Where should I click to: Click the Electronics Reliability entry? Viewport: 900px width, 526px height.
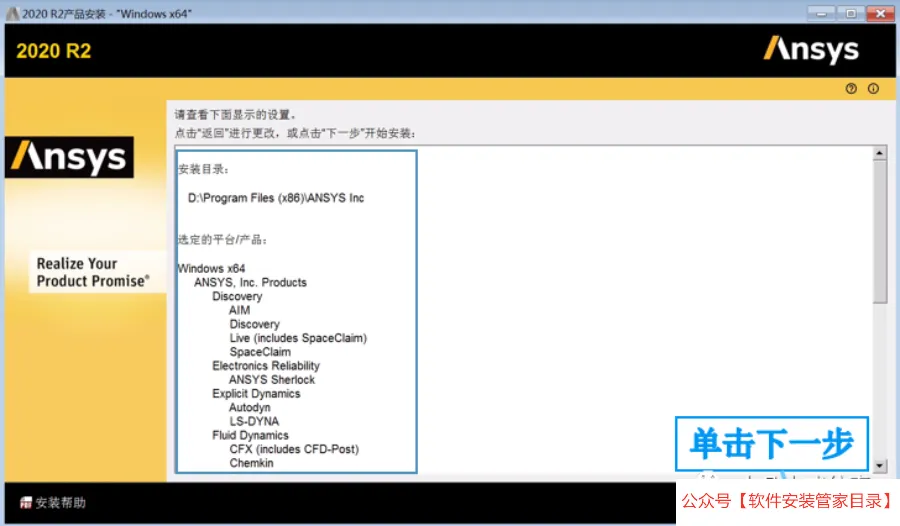coord(266,366)
